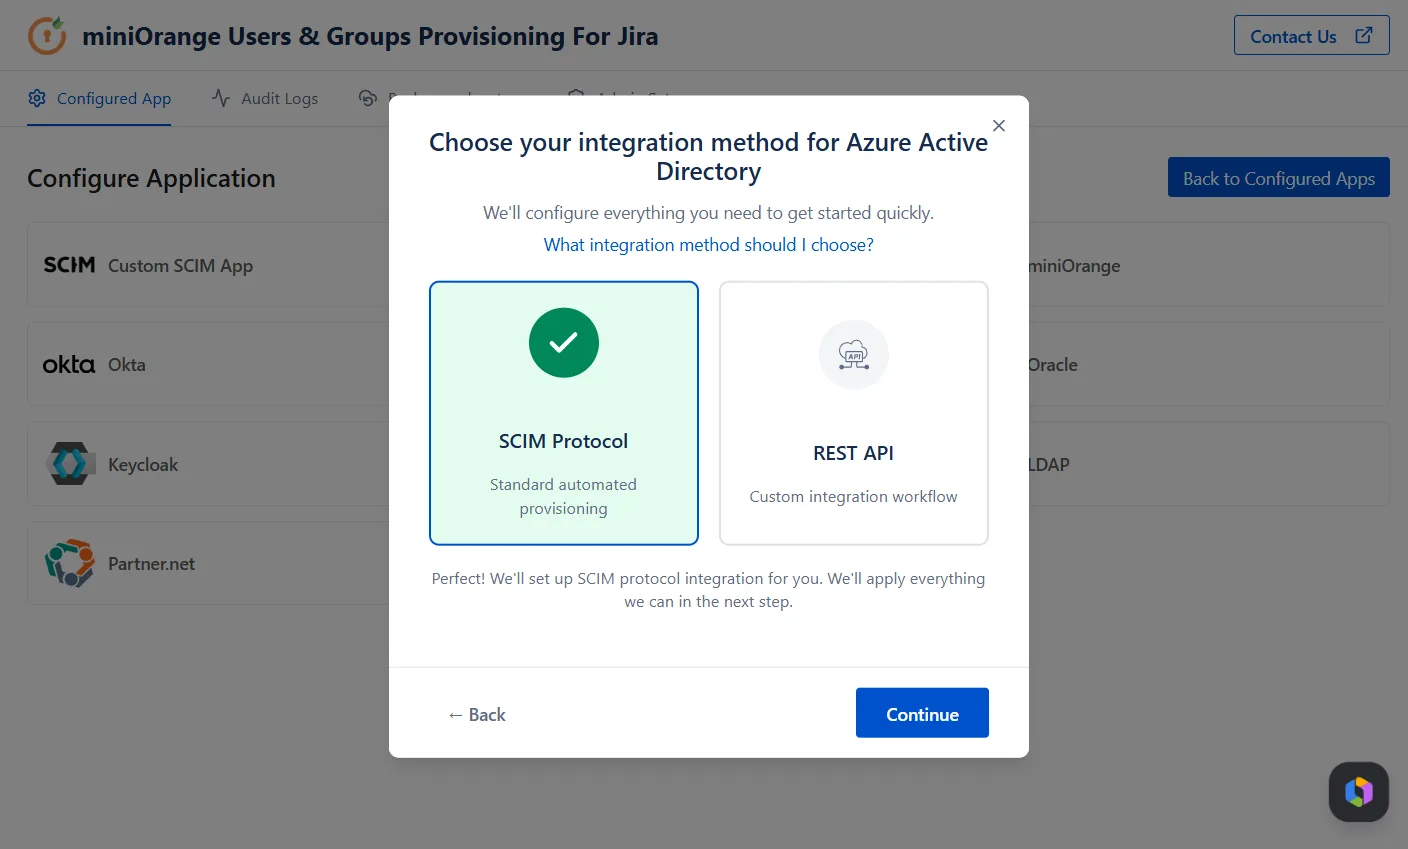Viewport: 1408px width, 849px height.
Task: Click the Keycloak hexagon logo
Action: point(70,464)
